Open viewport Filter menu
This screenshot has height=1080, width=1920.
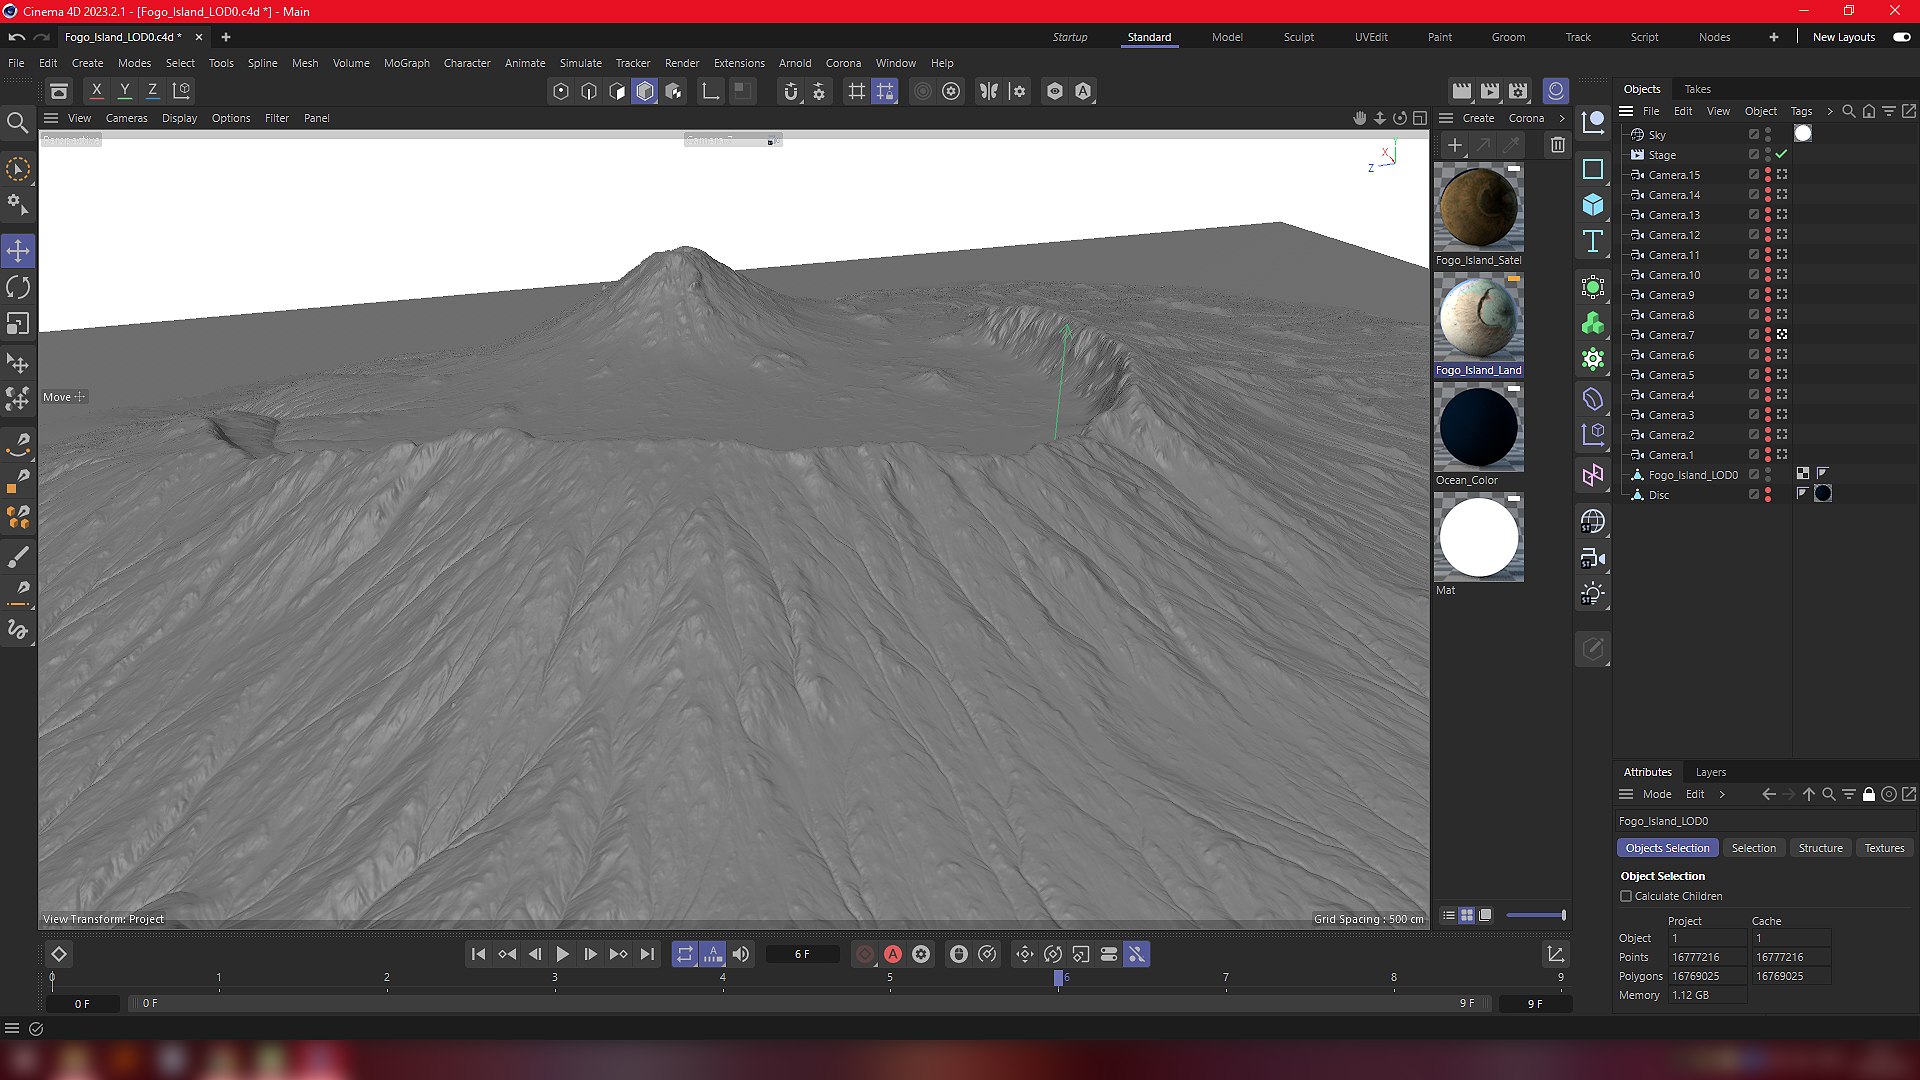pyautogui.click(x=276, y=118)
